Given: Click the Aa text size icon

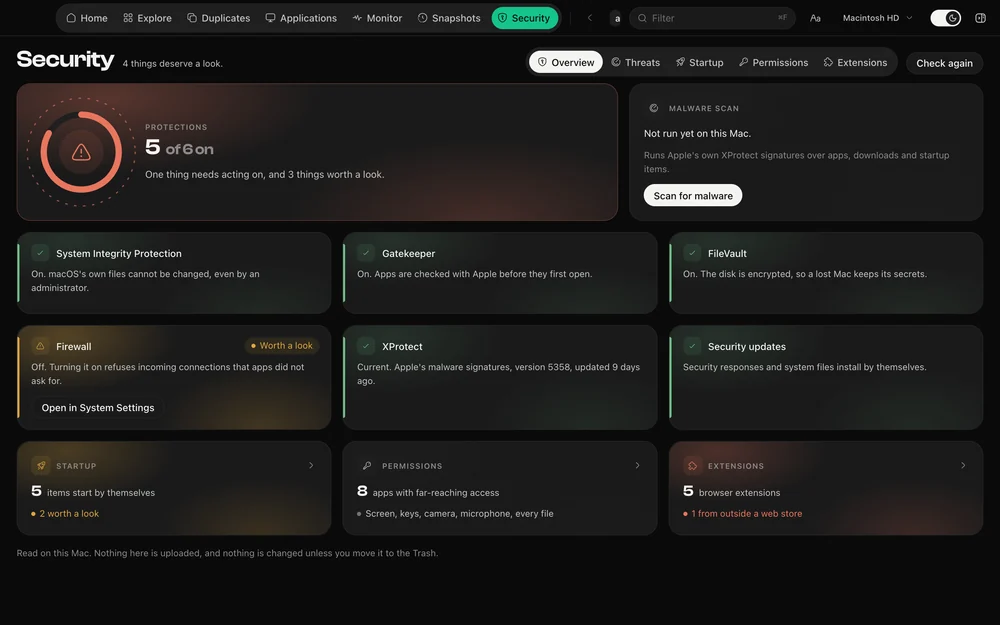Looking at the screenshot, I should (815, 18).
